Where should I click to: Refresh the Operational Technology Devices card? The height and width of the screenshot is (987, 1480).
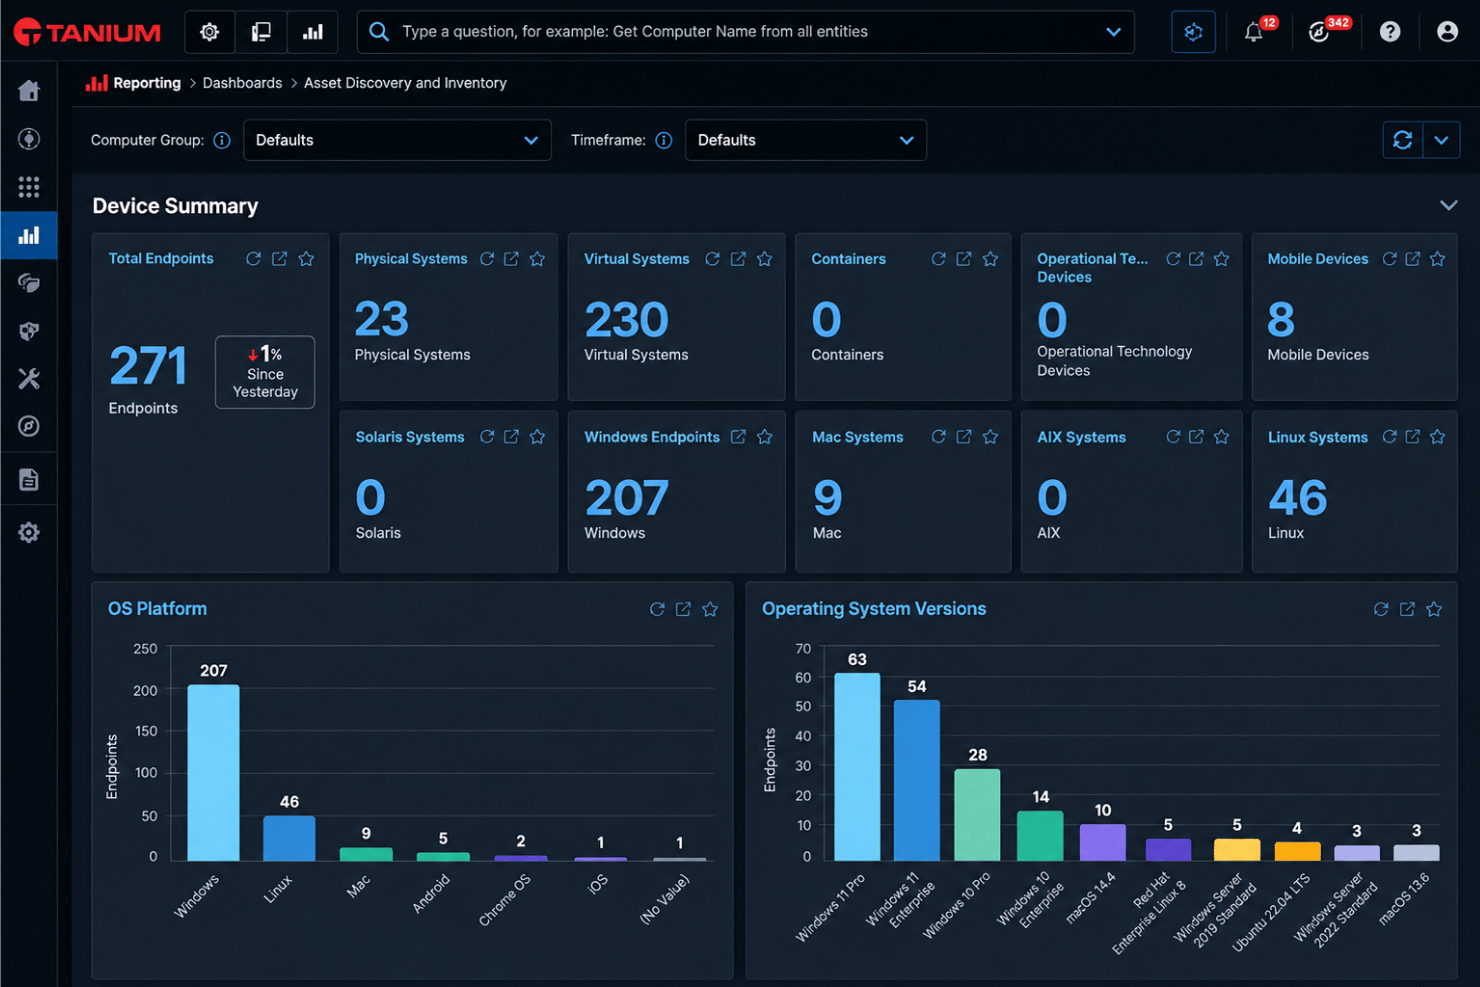[1173, 259]
